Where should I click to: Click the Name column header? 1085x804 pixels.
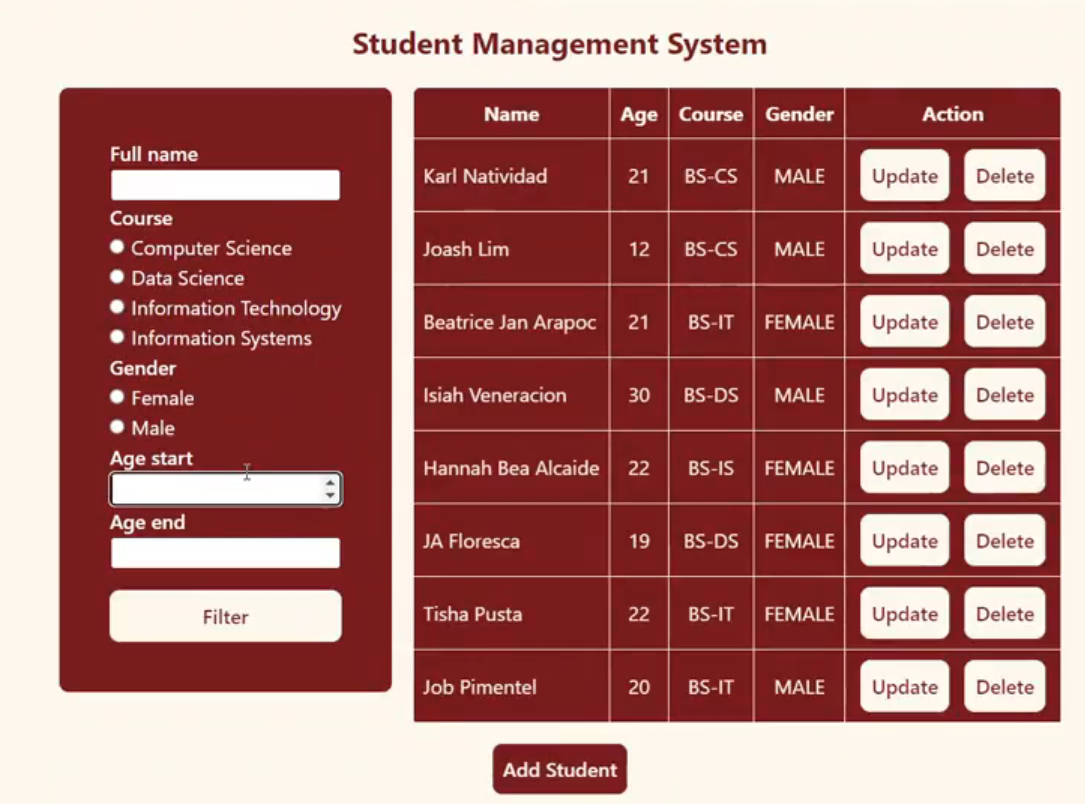[x=511, y=113]
